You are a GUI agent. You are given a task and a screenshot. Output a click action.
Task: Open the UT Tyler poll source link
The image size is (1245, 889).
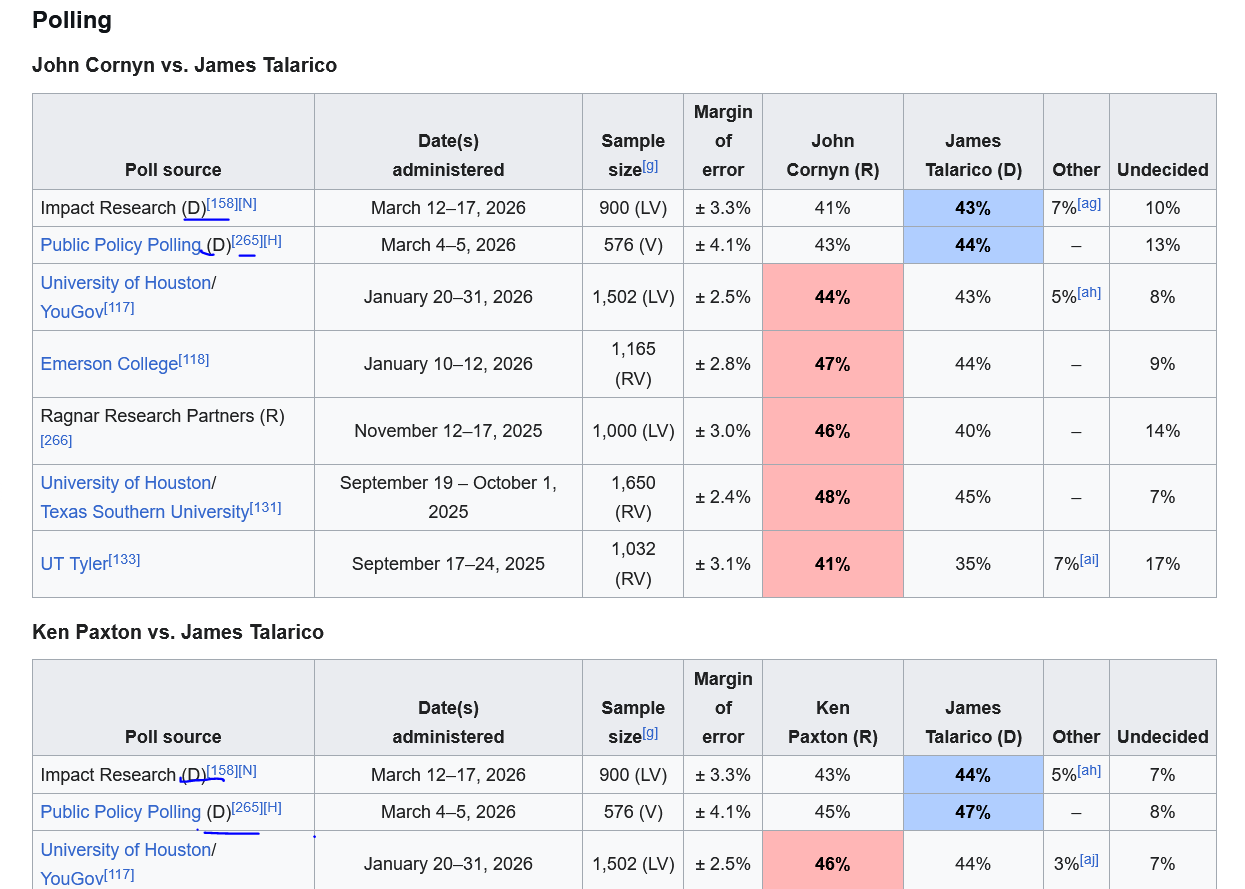(x=74, y=564)
